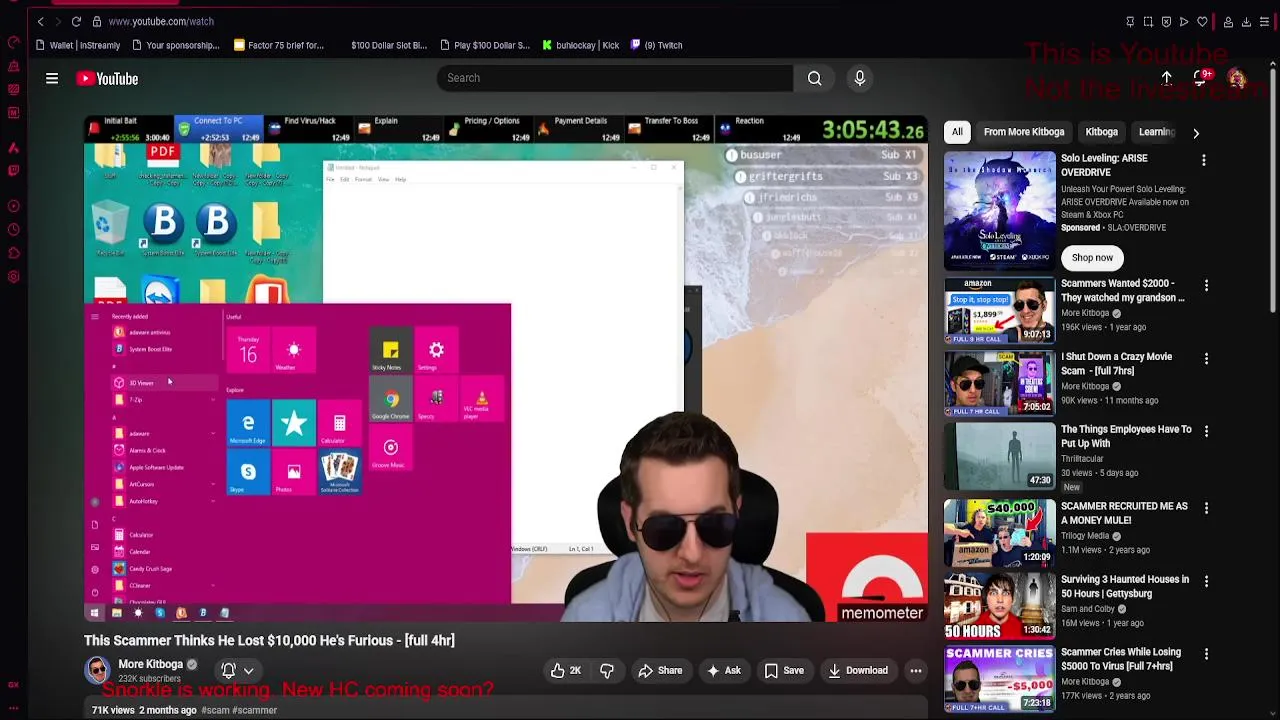Open the Wallet | inStreamly bookmark
The image size is (1280, 720).
[77, 45]
